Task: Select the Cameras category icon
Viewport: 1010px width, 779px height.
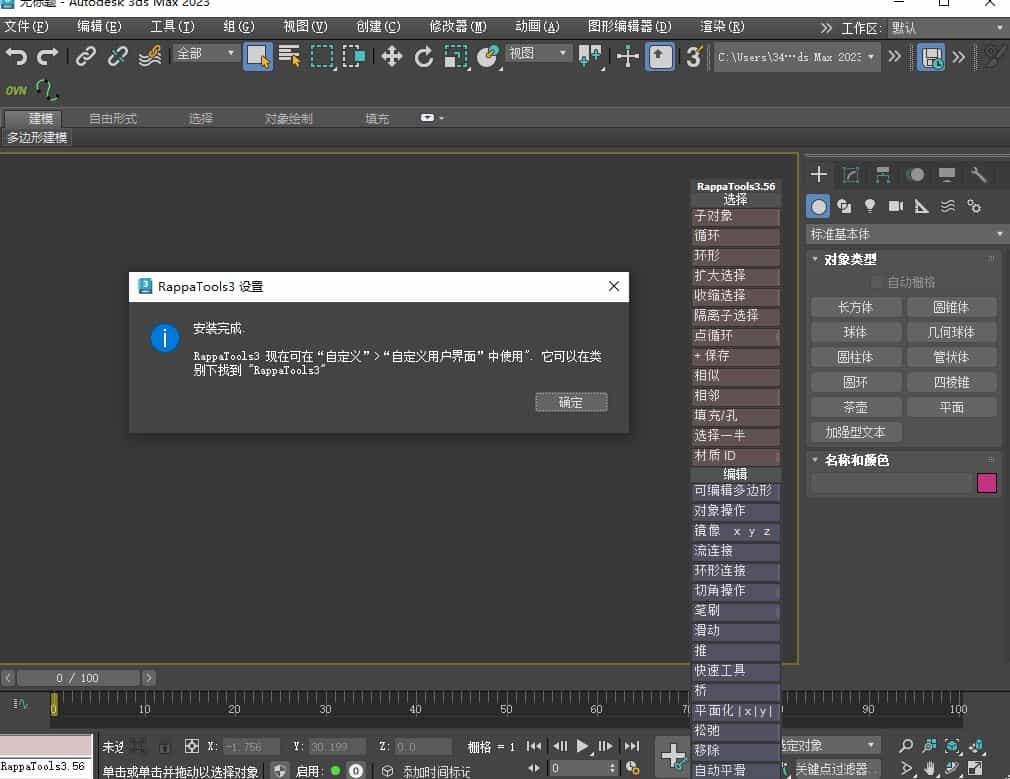Action: pyautogui.click(x=895, y=206)
